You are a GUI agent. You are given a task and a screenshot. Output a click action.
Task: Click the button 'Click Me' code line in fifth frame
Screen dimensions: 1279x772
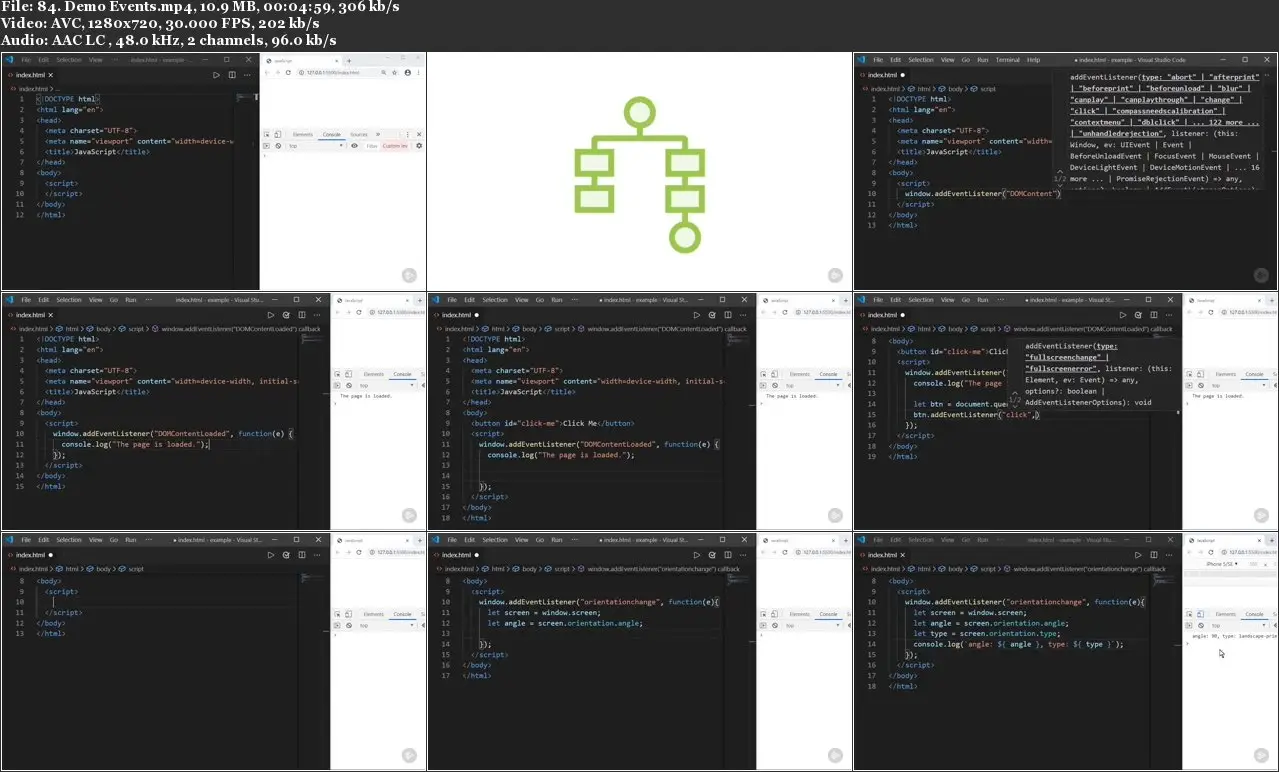click(553, 423)
